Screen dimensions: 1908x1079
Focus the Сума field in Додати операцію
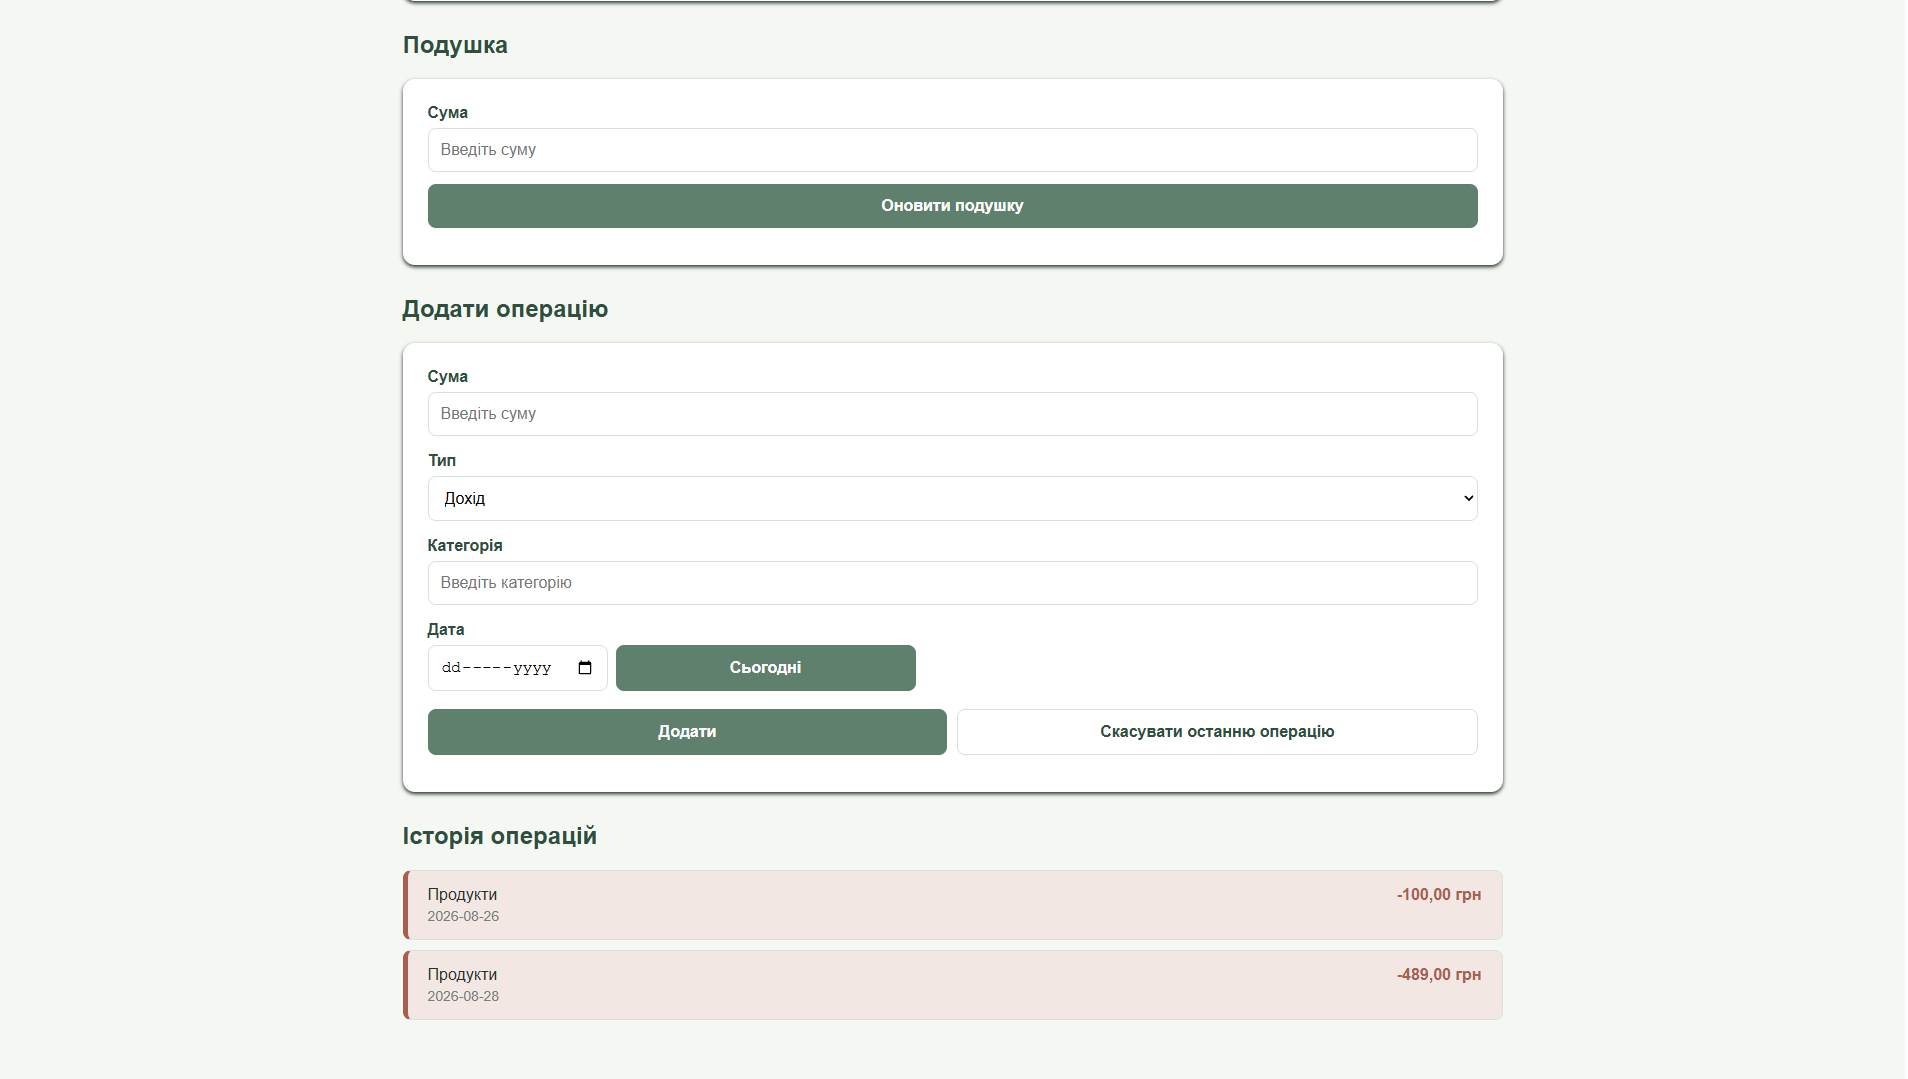pos(952,414)
